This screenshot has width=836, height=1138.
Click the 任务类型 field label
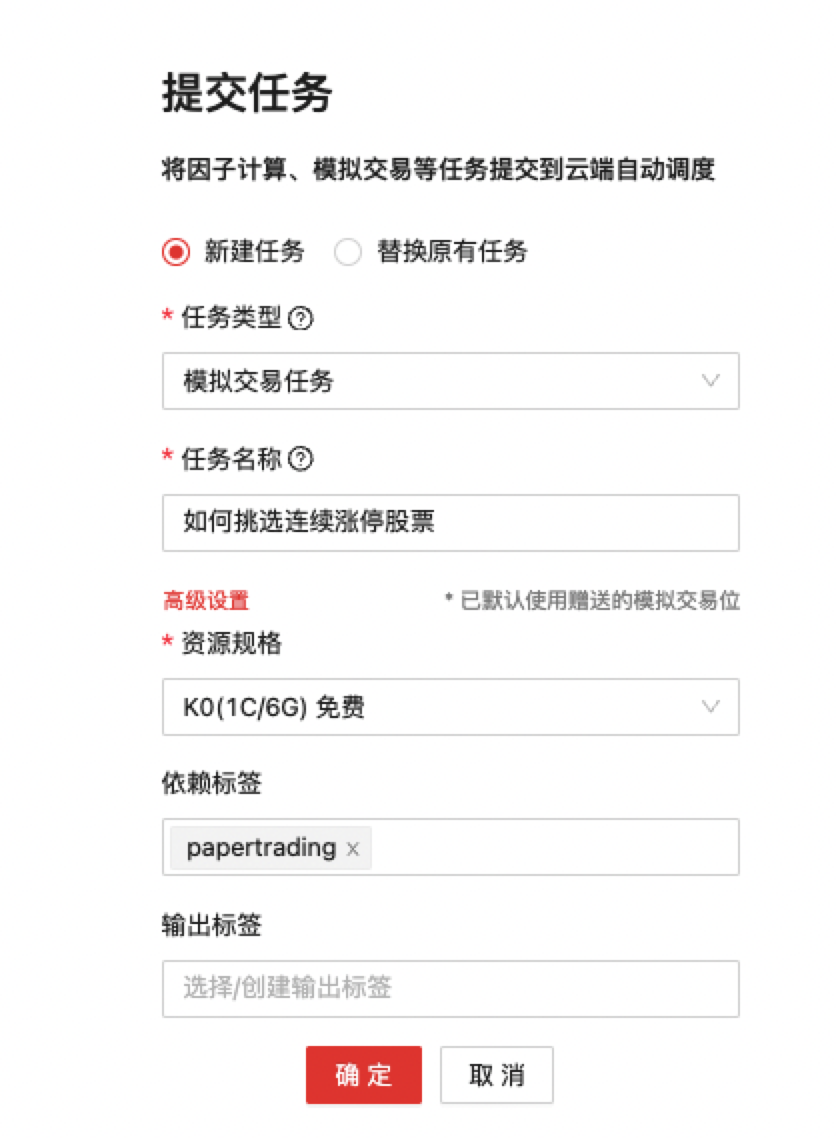click(231, 319)
